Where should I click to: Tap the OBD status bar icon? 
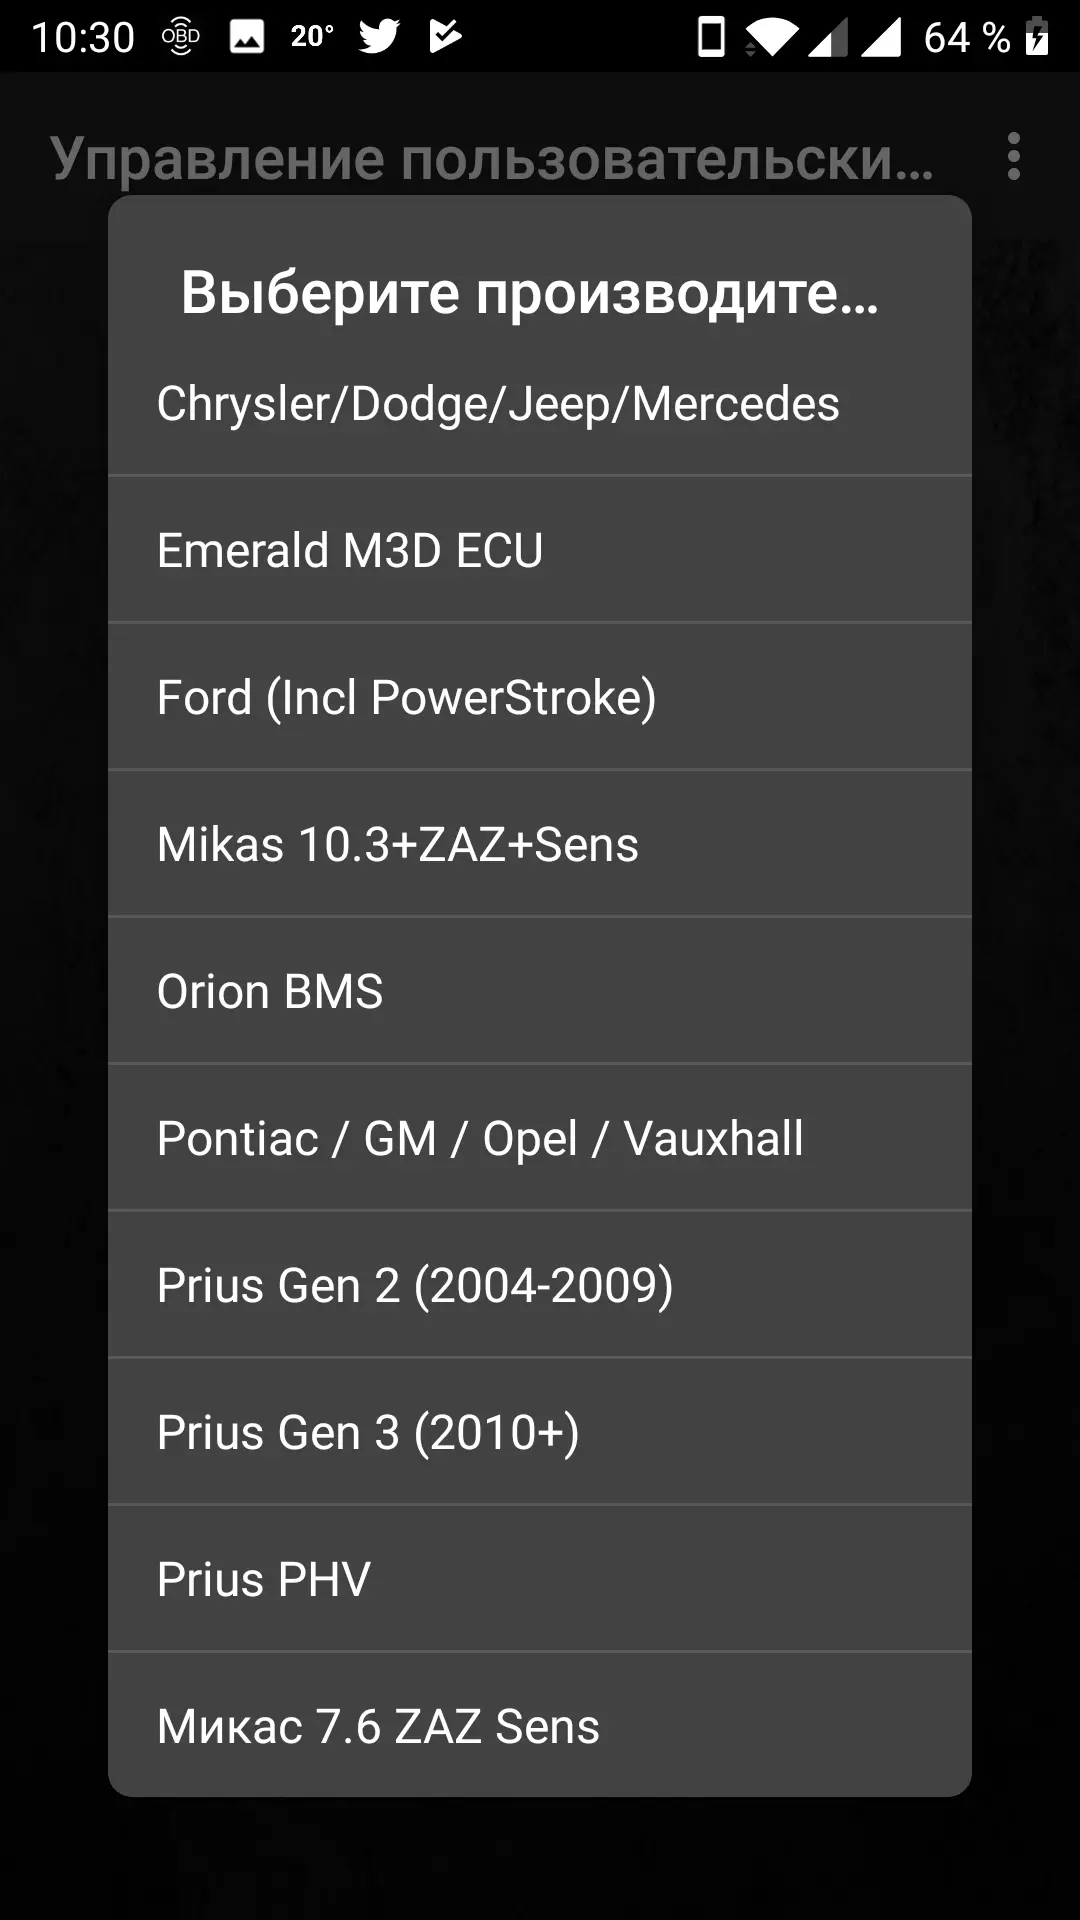[x=181, y=37]
